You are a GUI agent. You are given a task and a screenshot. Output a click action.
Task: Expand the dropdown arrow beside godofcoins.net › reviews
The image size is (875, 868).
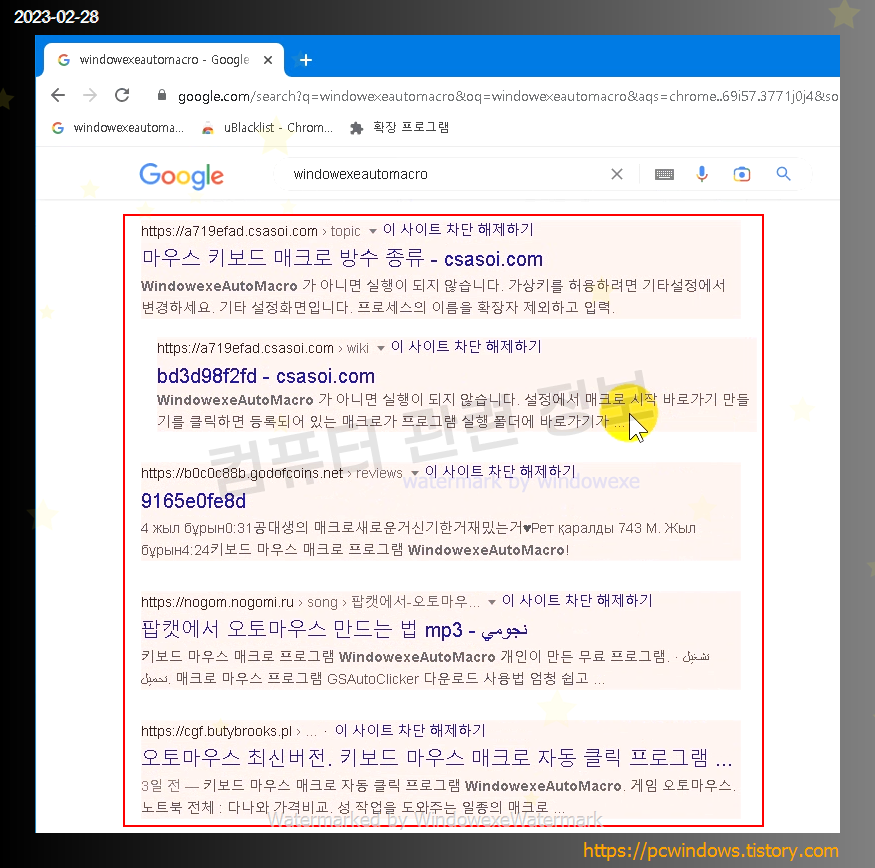[415, 473]
